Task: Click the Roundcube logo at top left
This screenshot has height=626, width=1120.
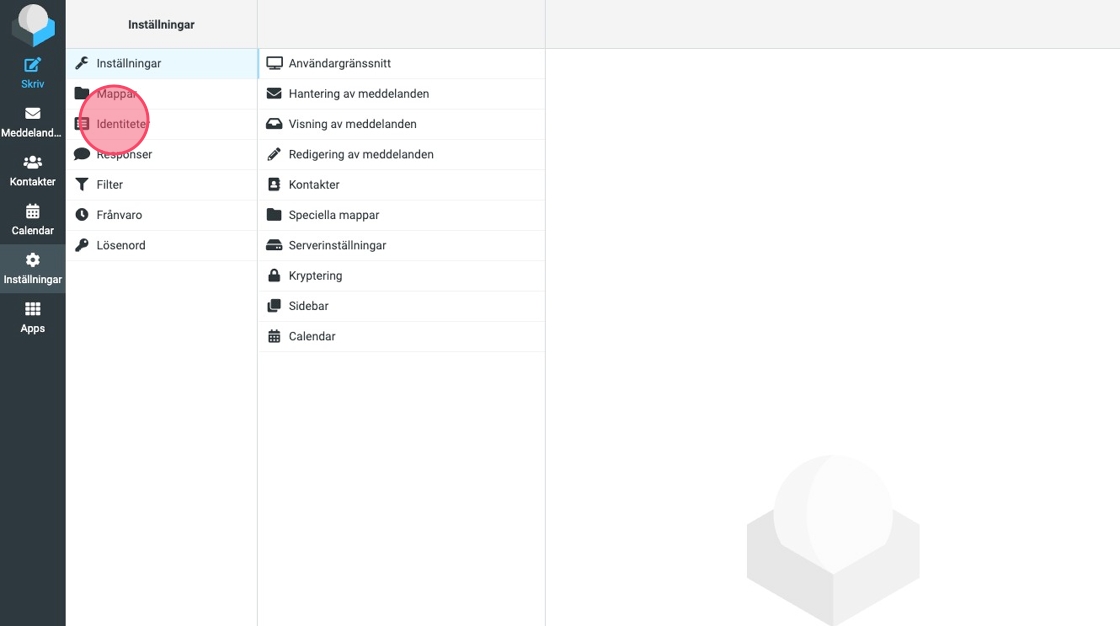Action: coord(32,24)
